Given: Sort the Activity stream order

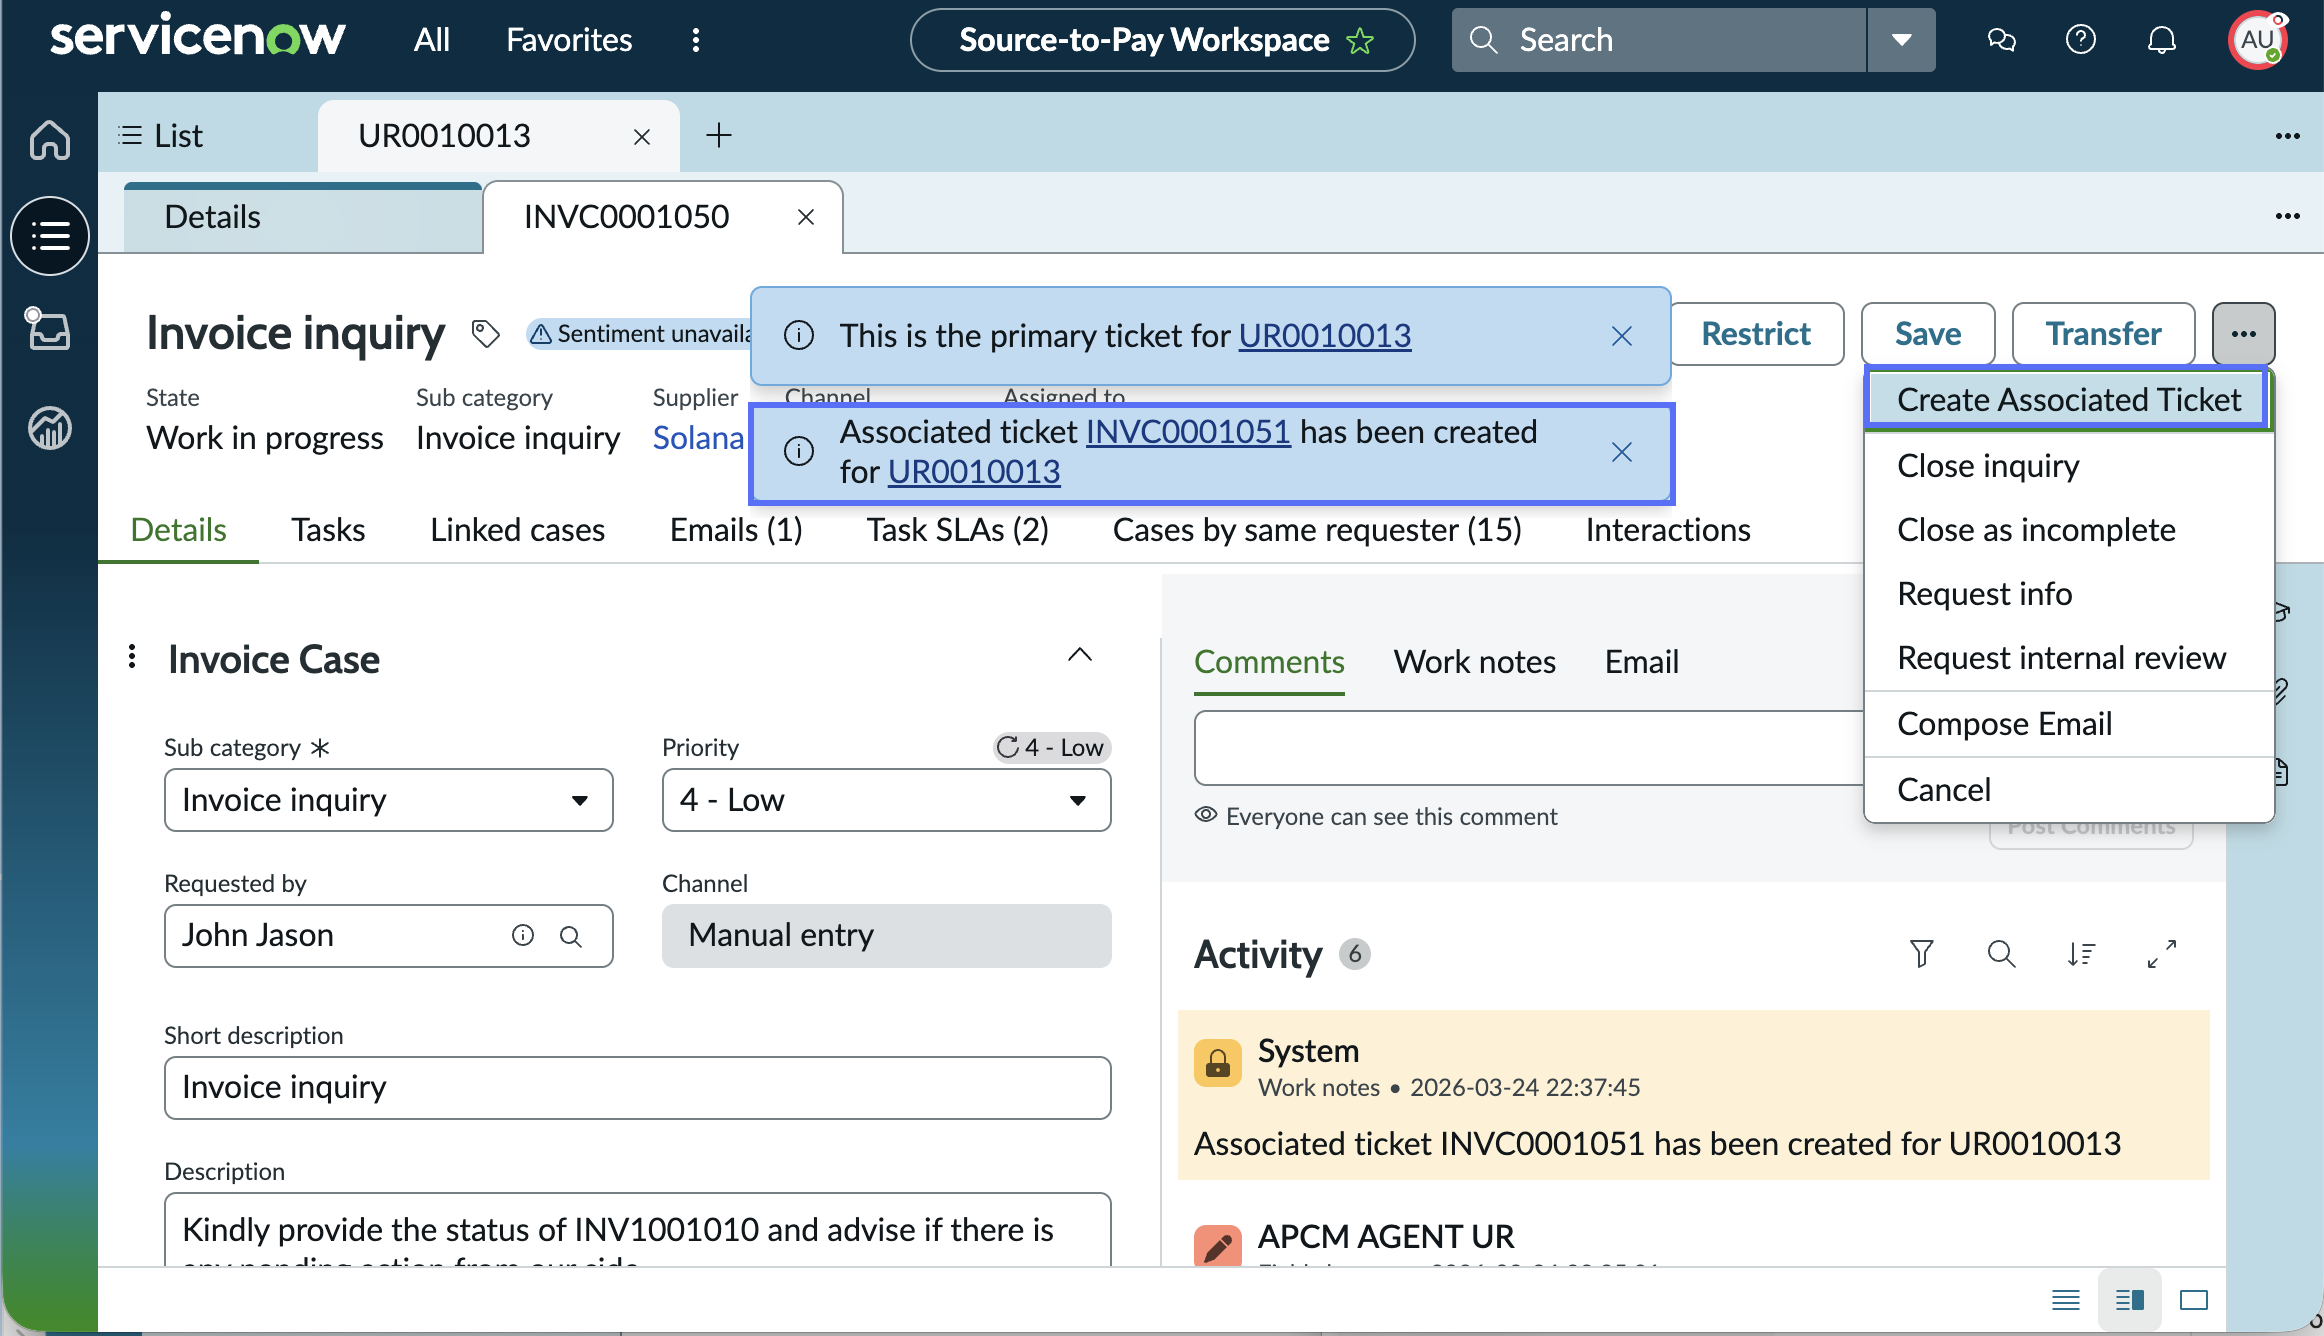Looking at the screenshot, I should pyautogui.click(x=2081, y=954).
